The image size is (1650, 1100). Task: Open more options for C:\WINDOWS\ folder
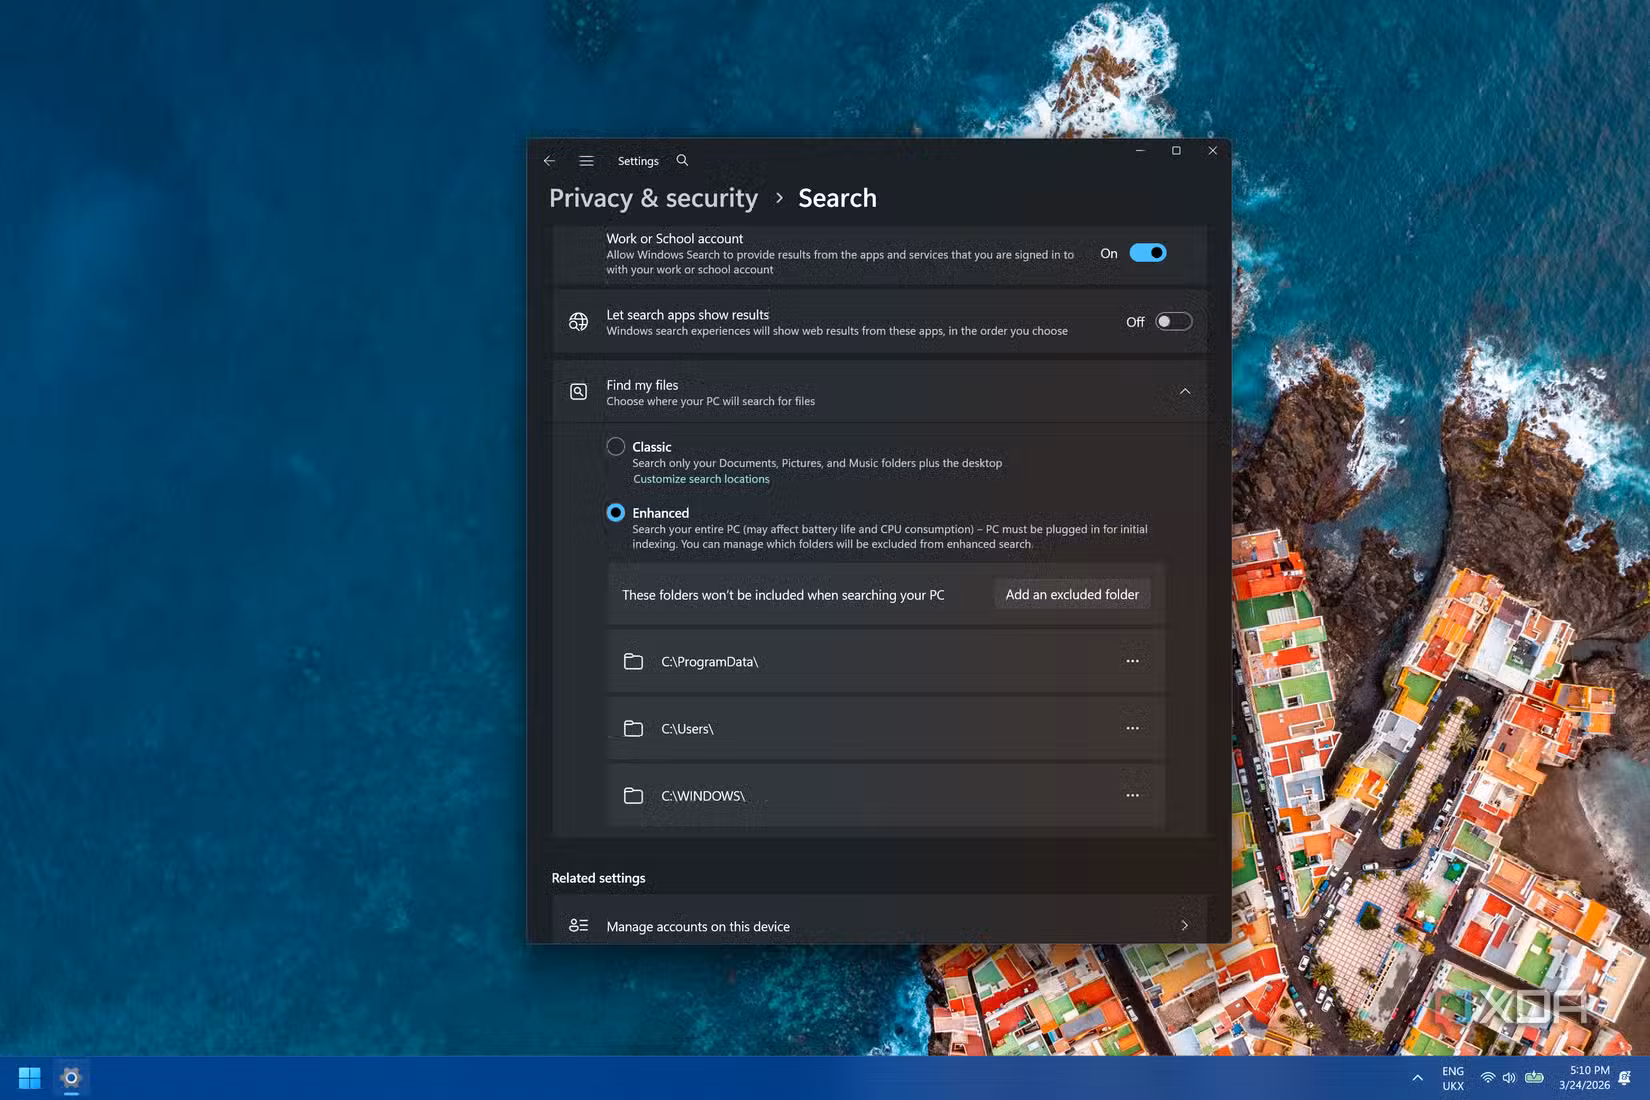[1132, 795]
